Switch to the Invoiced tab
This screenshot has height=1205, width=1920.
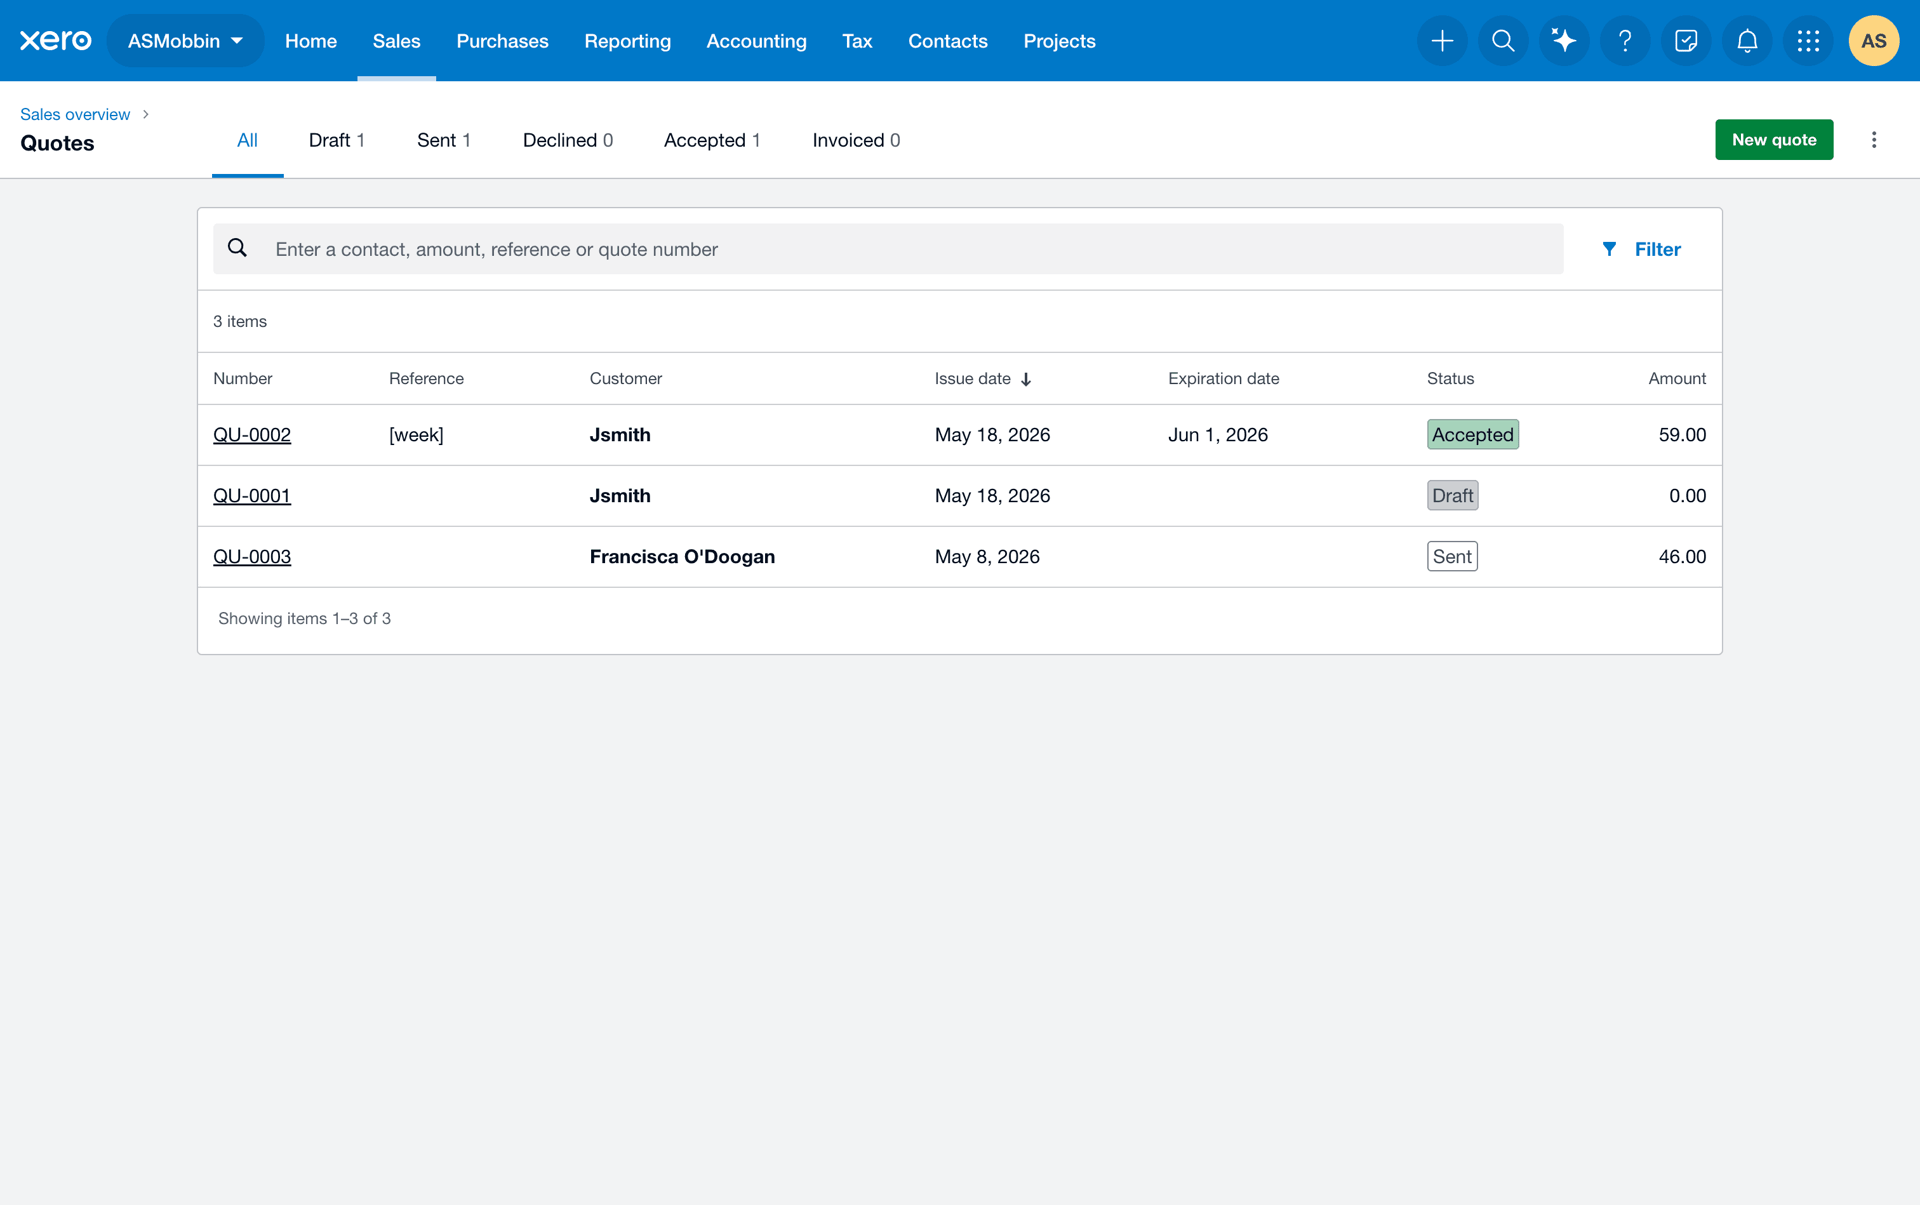(x=856, y=140)
